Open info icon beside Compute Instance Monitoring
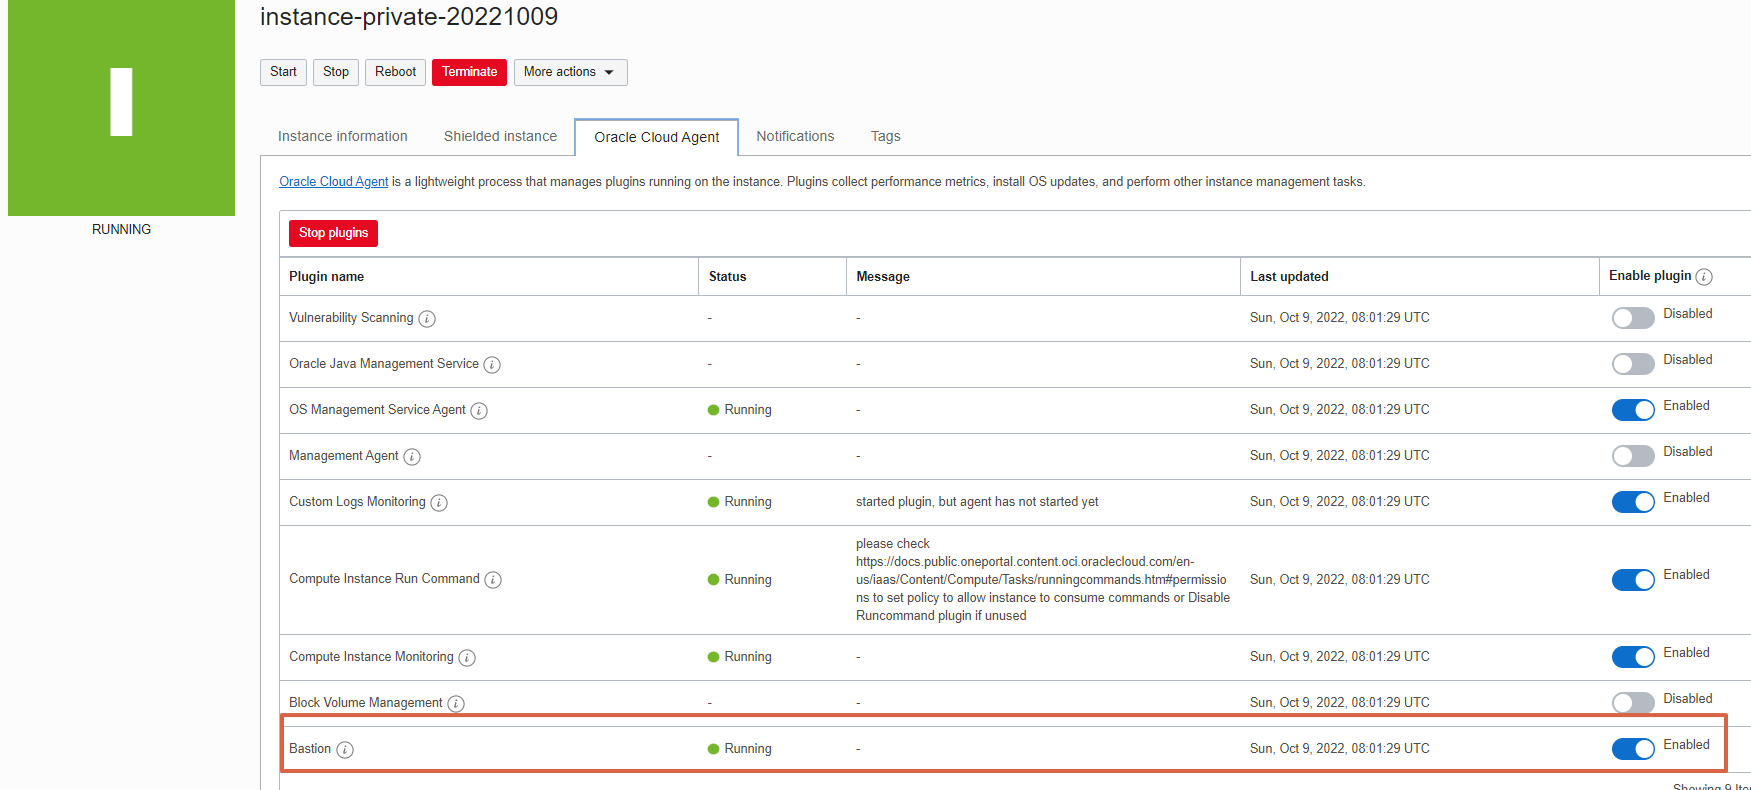 click(467, 658)
